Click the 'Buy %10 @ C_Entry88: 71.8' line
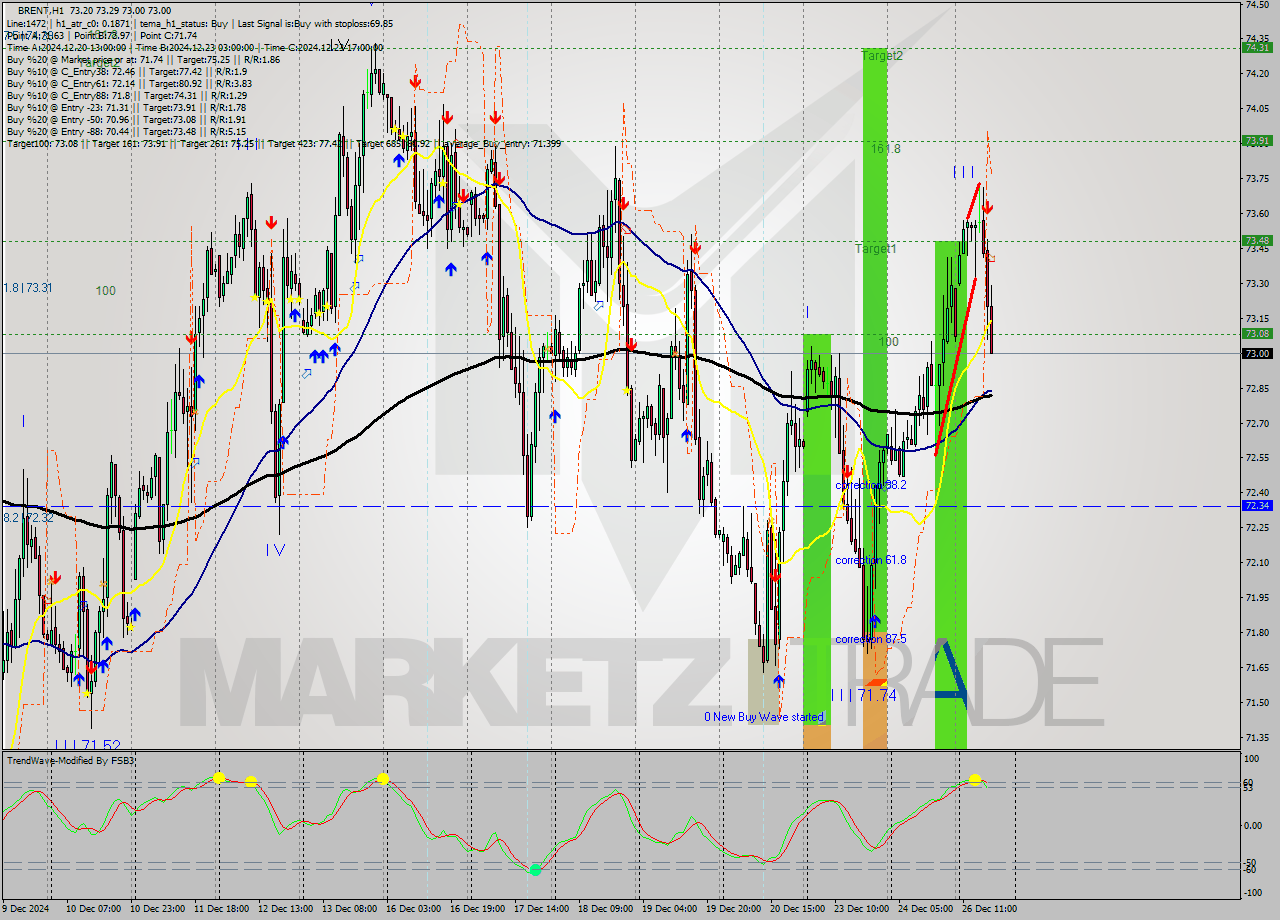1280x920 pixels. pos(128,95)
